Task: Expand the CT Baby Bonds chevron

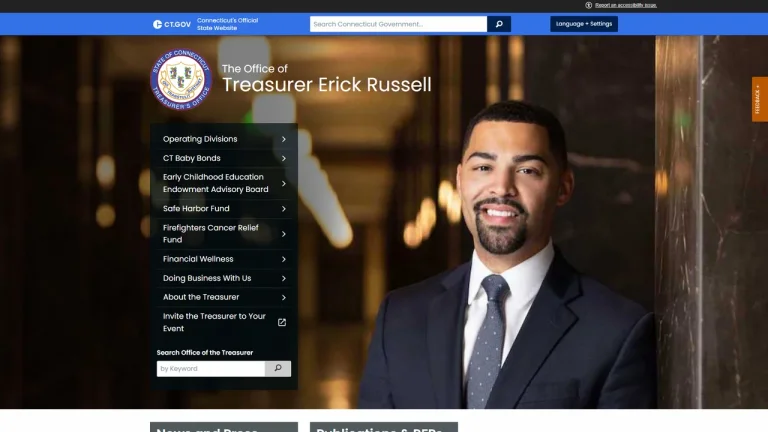Action: [x=284, y=158]
